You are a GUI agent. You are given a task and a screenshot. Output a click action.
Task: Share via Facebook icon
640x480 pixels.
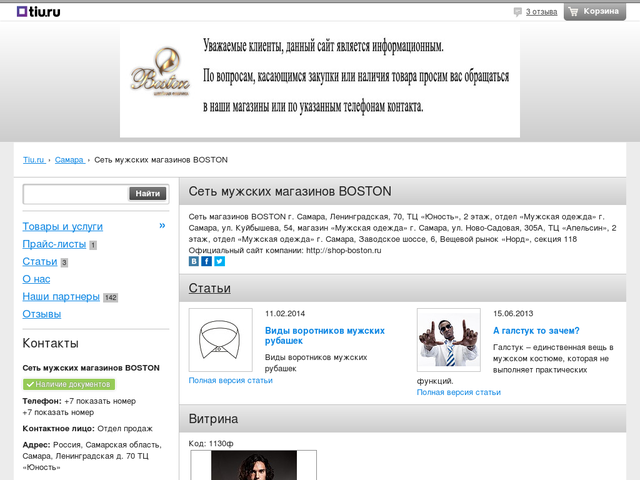tap(207, 261)
